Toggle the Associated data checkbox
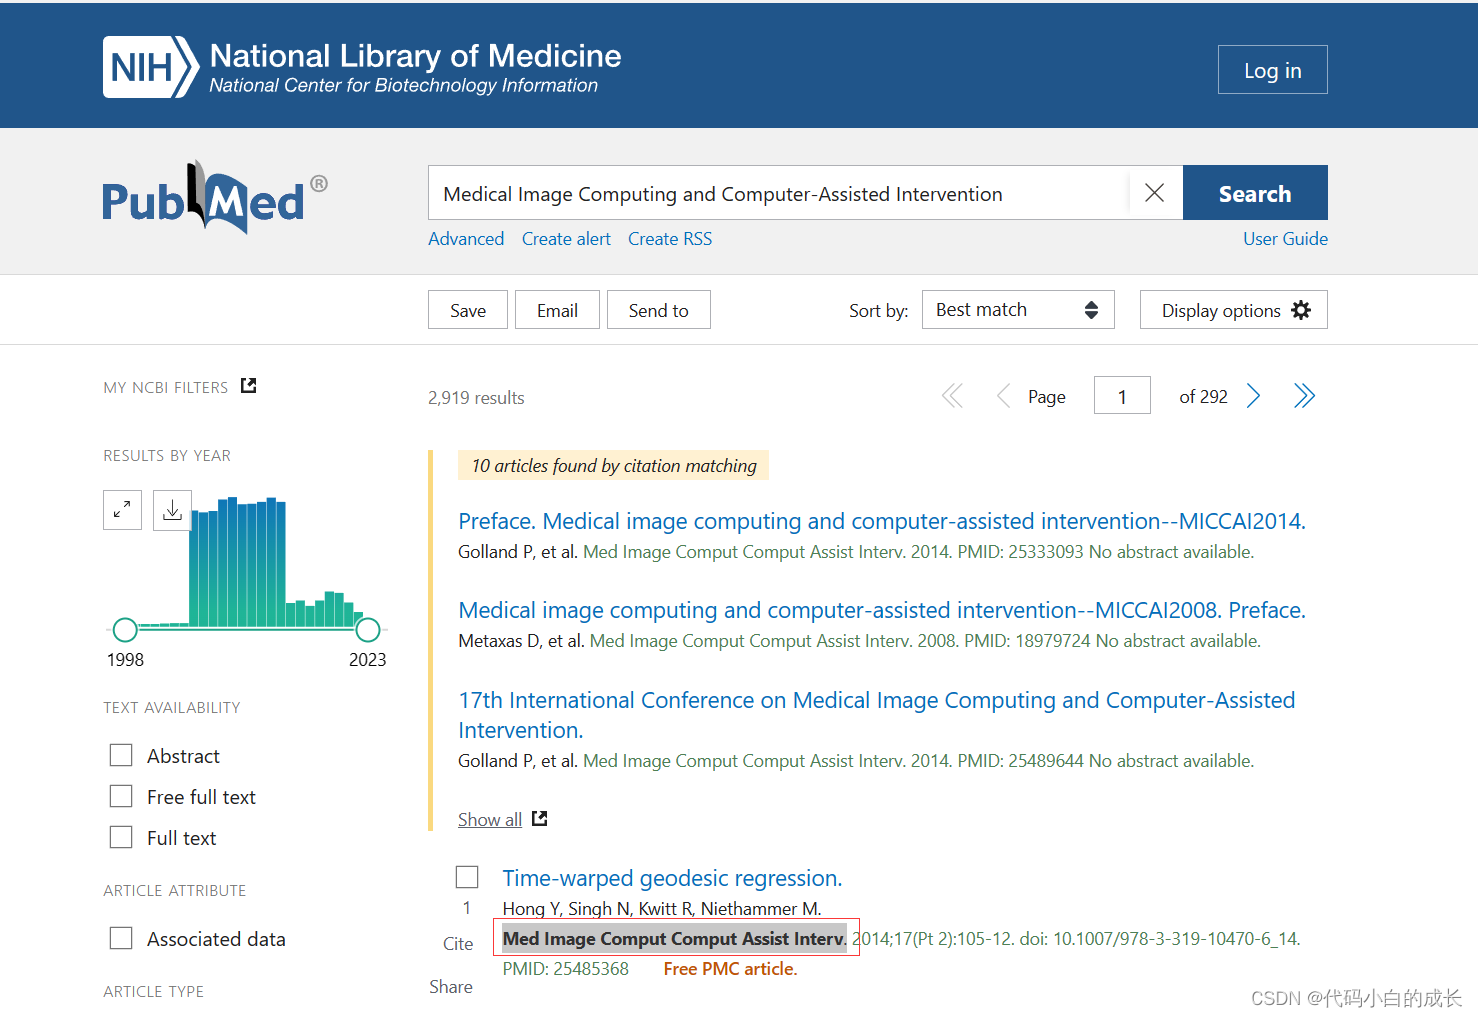Image resolution: width=1478 pixels, height=1017 pixels. pos(121,938)
